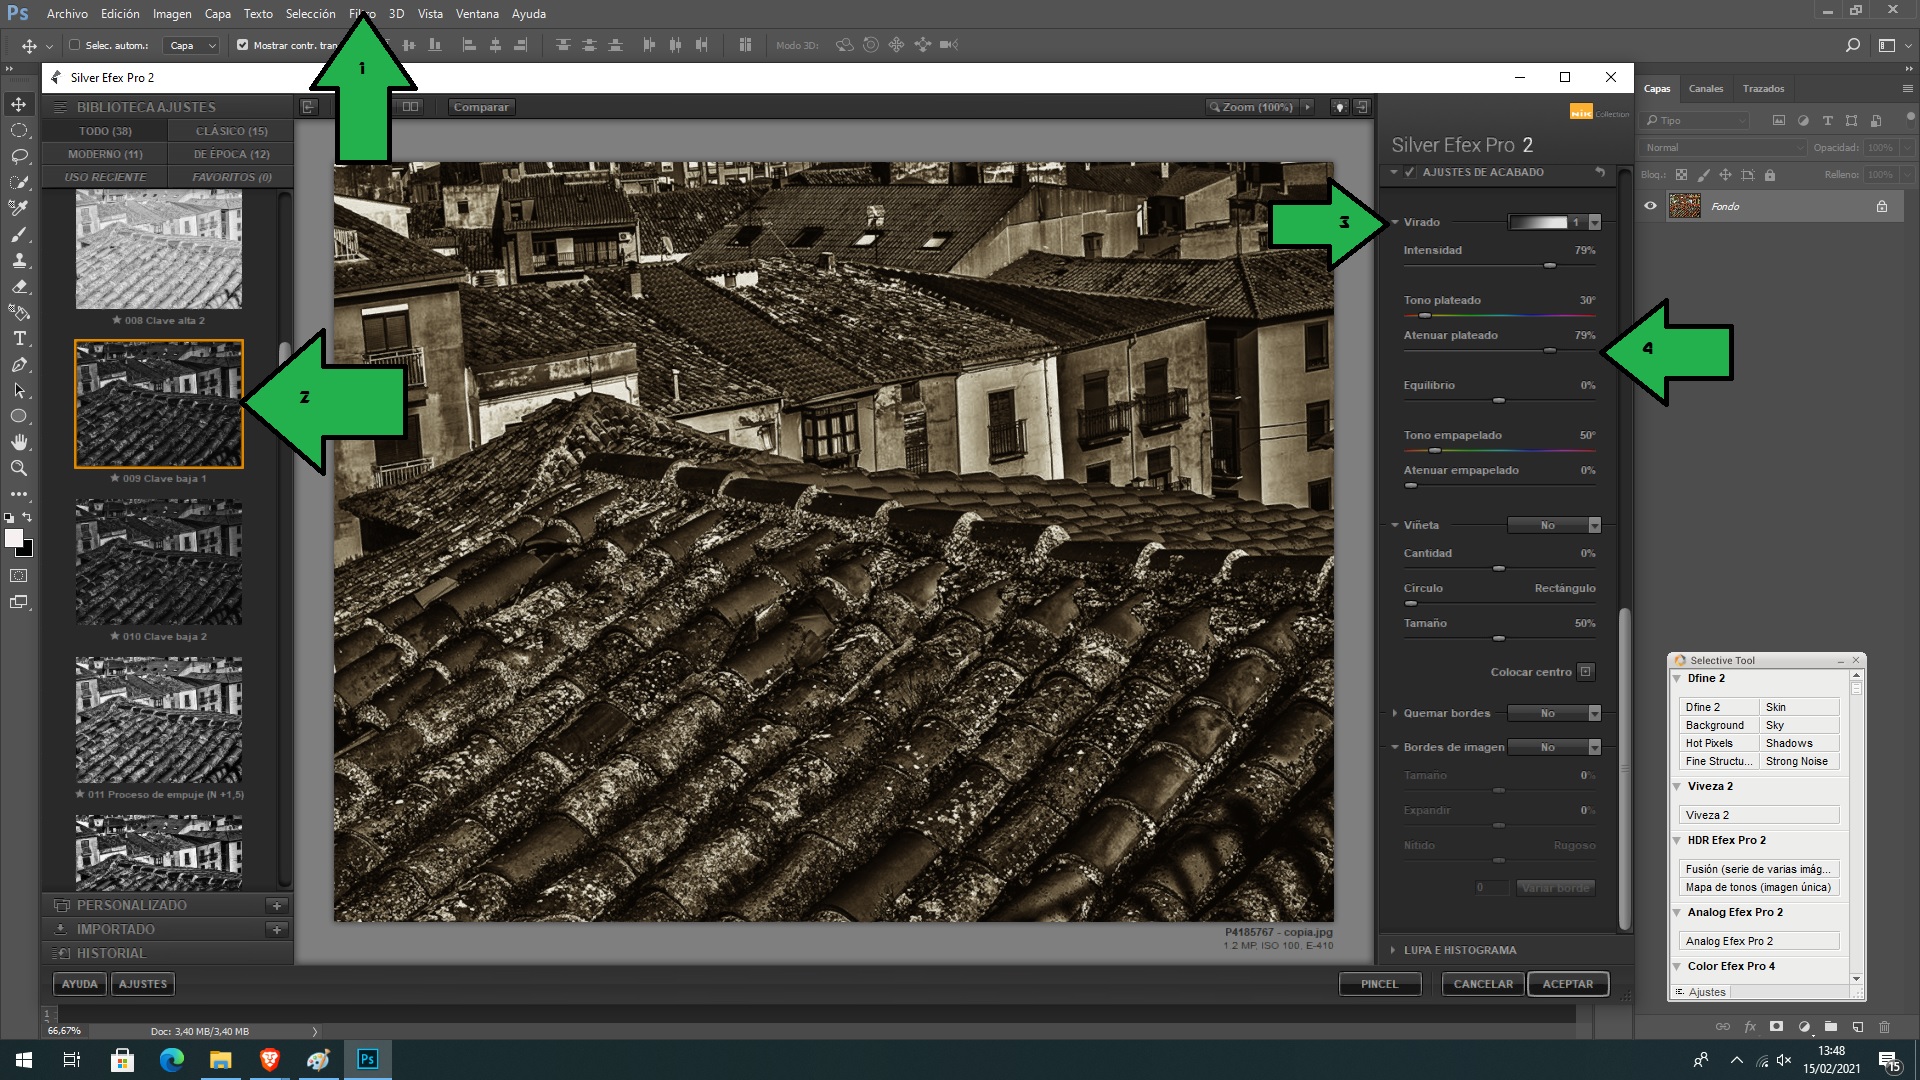Open the Archivo menu

pos(67,14)
